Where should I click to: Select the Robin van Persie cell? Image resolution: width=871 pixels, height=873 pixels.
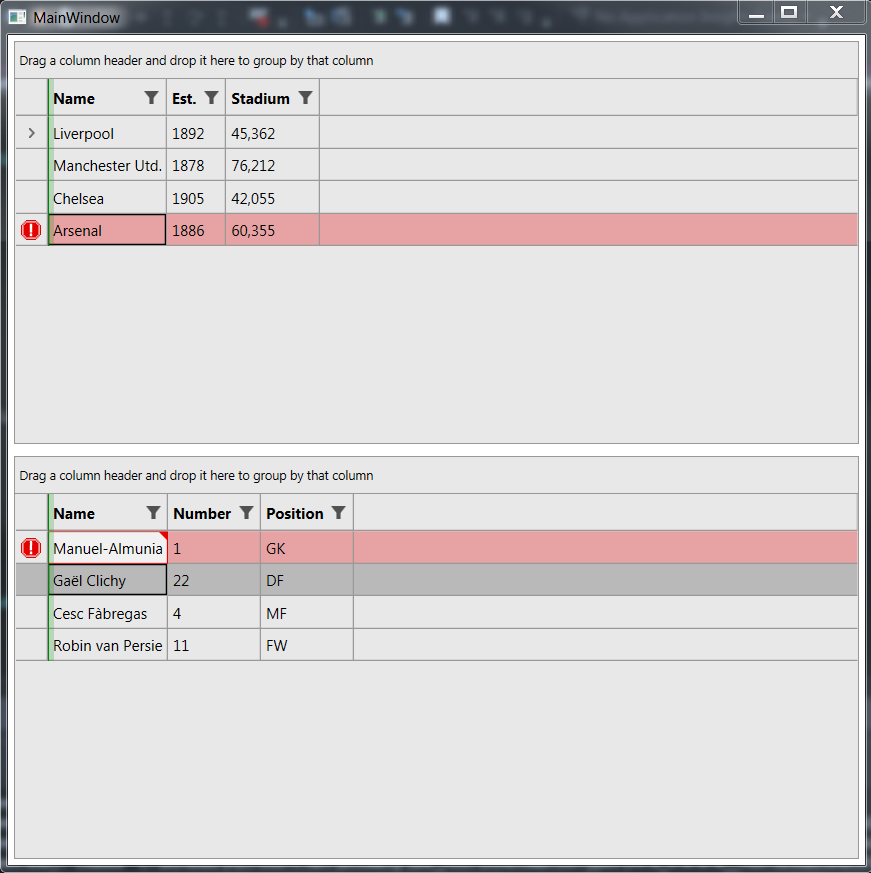[x=109, y=645]
